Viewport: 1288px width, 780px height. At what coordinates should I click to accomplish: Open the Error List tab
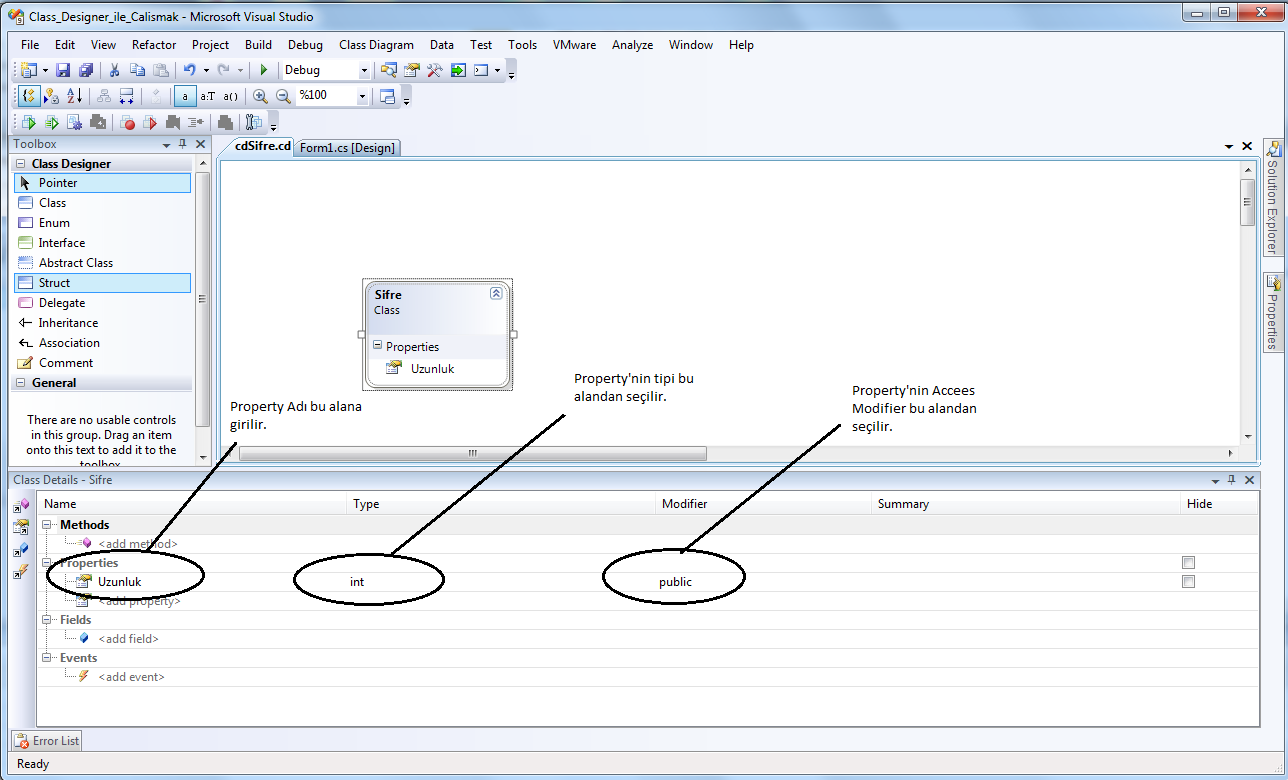(x=47, y=741)
